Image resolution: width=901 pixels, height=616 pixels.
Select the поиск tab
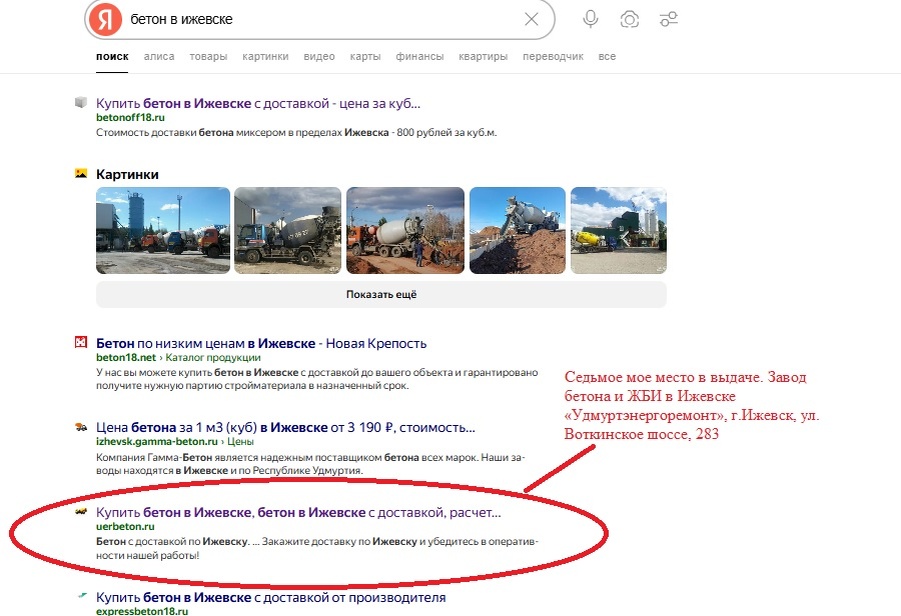pyautogui.click(x=112, y=56)
